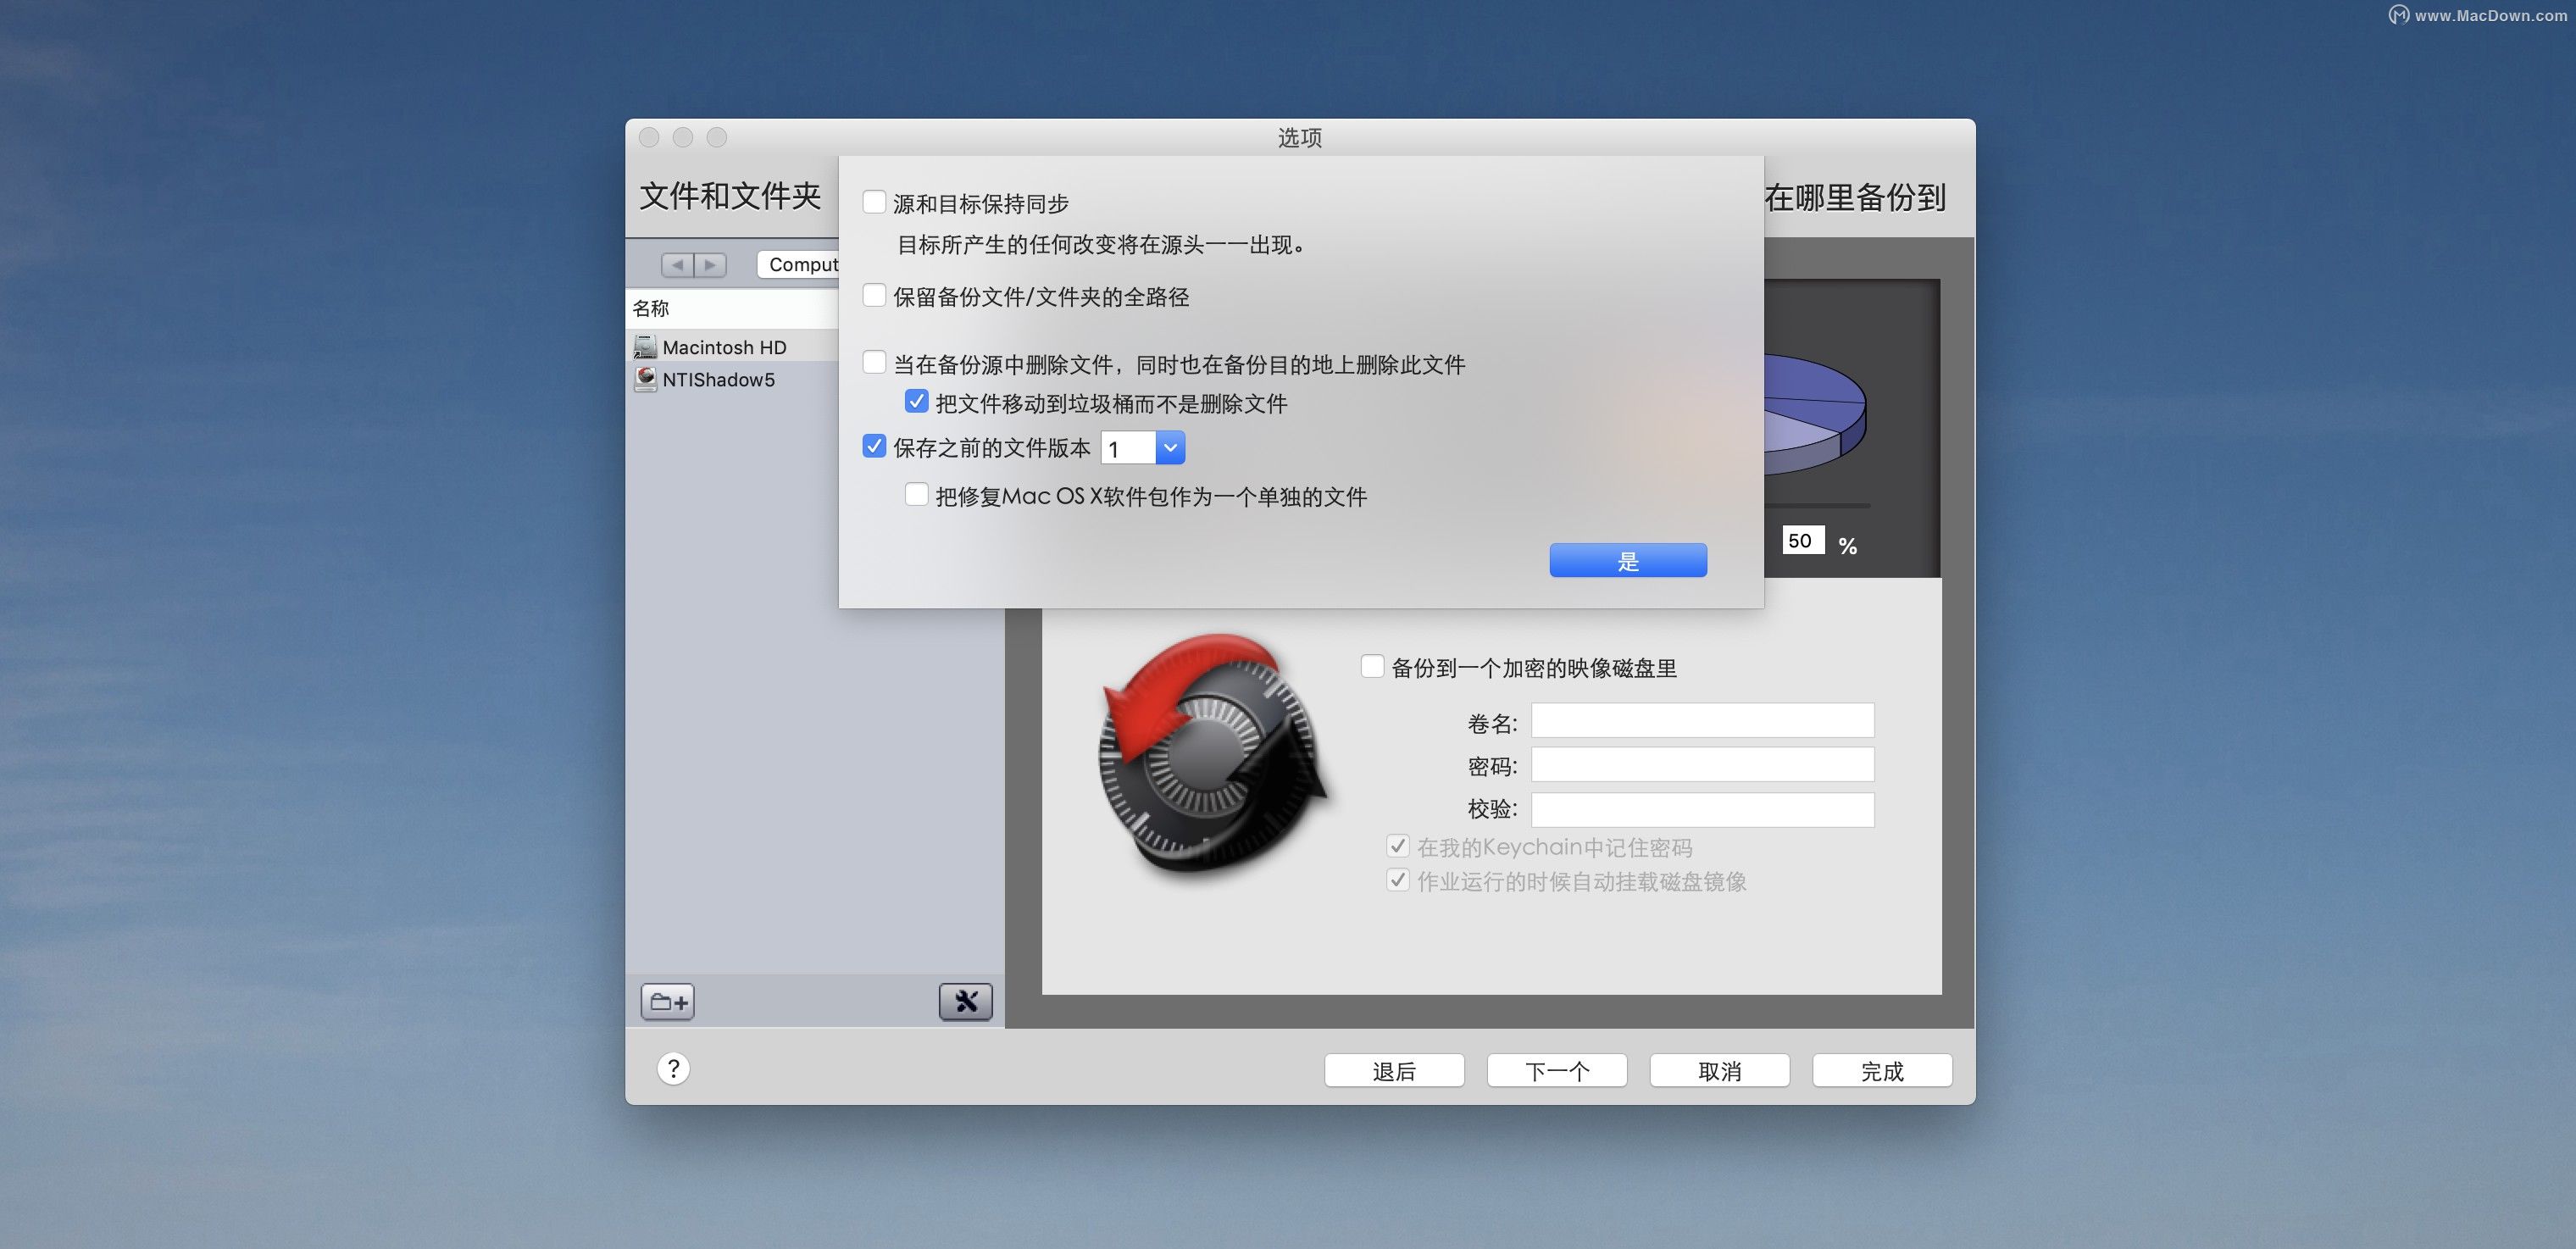2576x1249 pixels.
Task: Open the tools wrench options button
Action: pos(965,1001)
